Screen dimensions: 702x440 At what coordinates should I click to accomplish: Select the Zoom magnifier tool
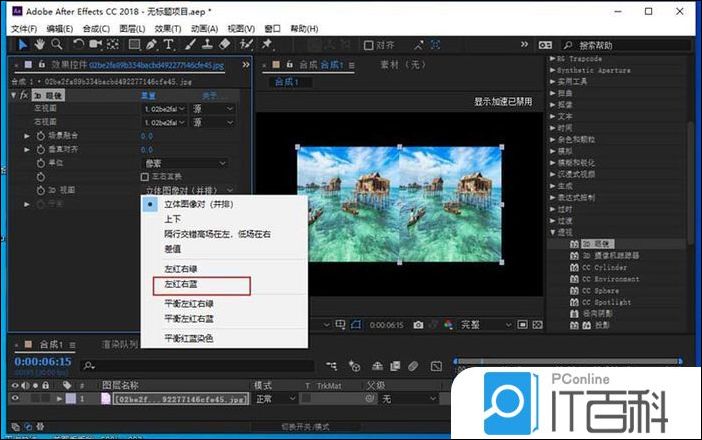(56, 45)
